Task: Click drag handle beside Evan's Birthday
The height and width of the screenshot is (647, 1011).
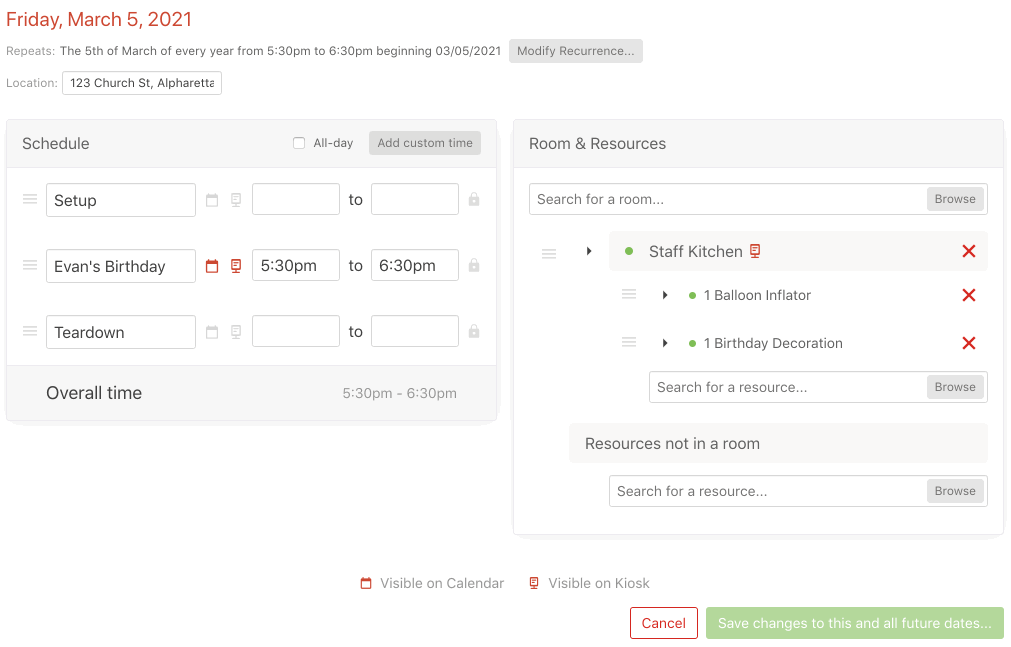Action: [x=30, y=266]
